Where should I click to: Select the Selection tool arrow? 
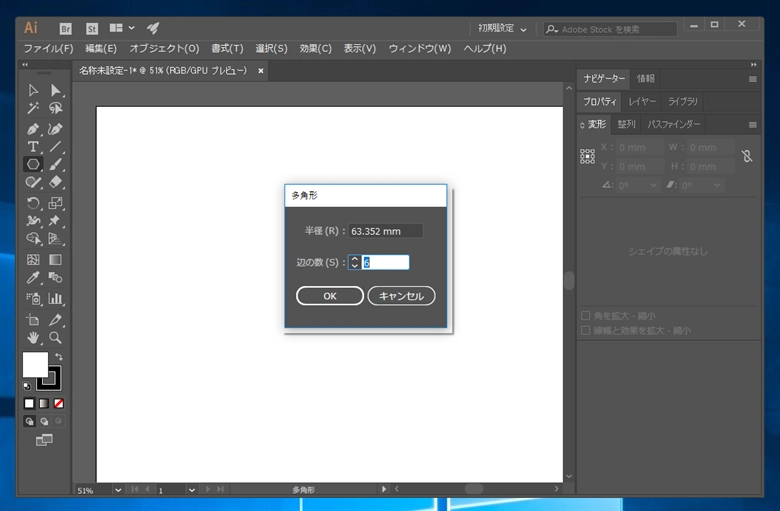[x=33, y=90]
